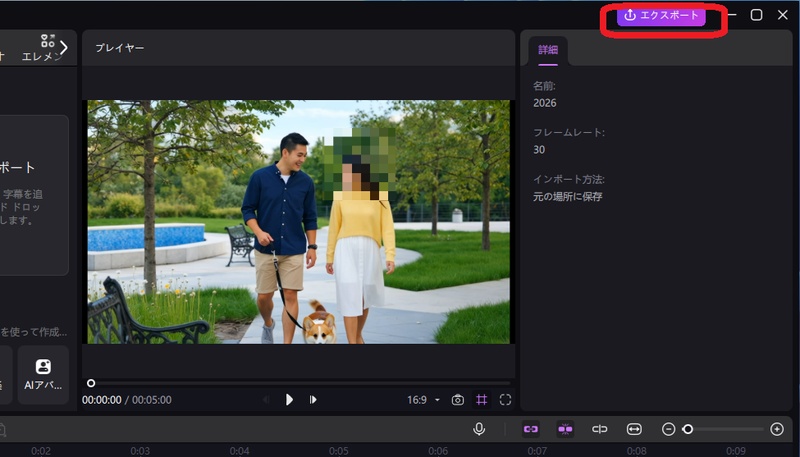Click the 0:07 mark on timeline ruler
The width and height of the screenshot is (800, 457).
pos(537,451)
